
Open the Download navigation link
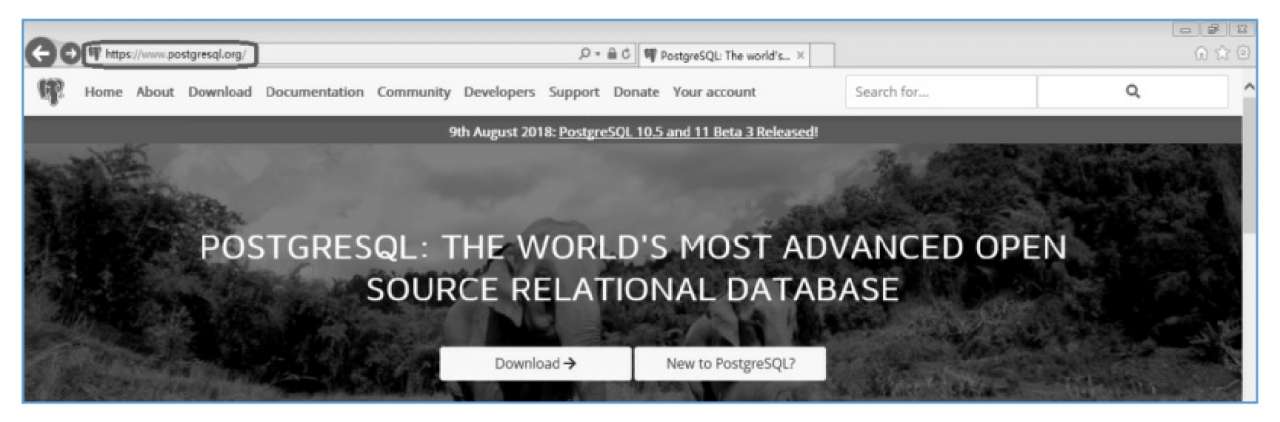pos(220,92)
